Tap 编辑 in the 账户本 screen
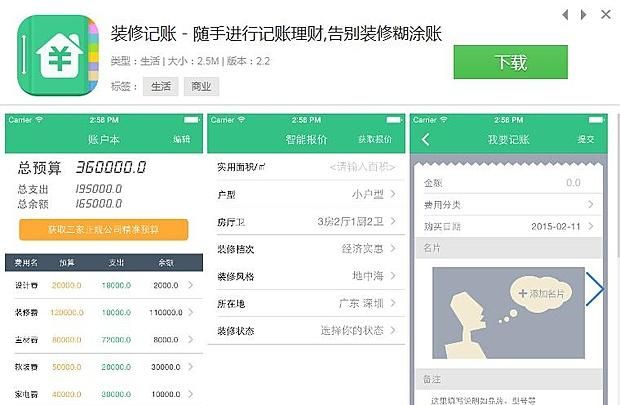The height and width of the screenshot is (405, 620). point(181,139)
